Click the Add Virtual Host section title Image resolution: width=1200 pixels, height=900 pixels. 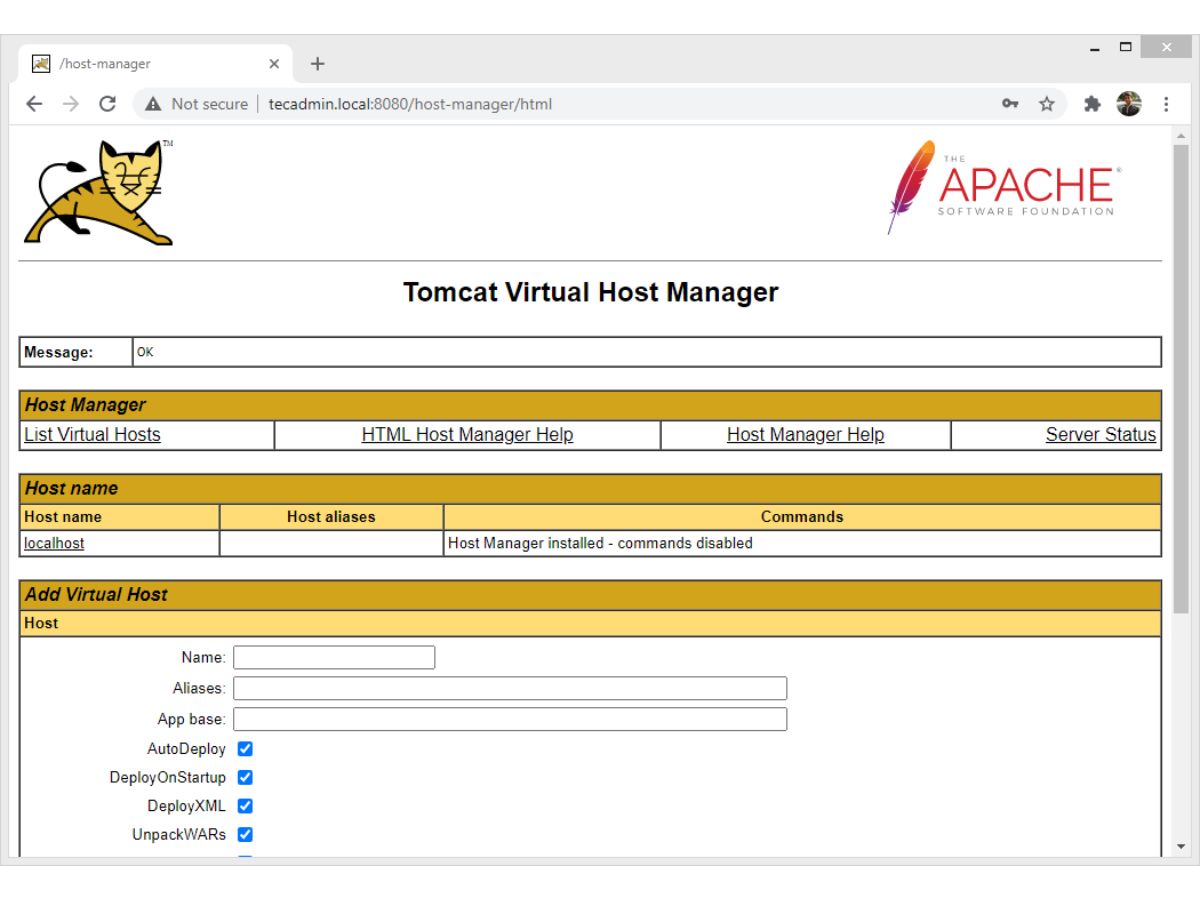(x=96, y=594)
